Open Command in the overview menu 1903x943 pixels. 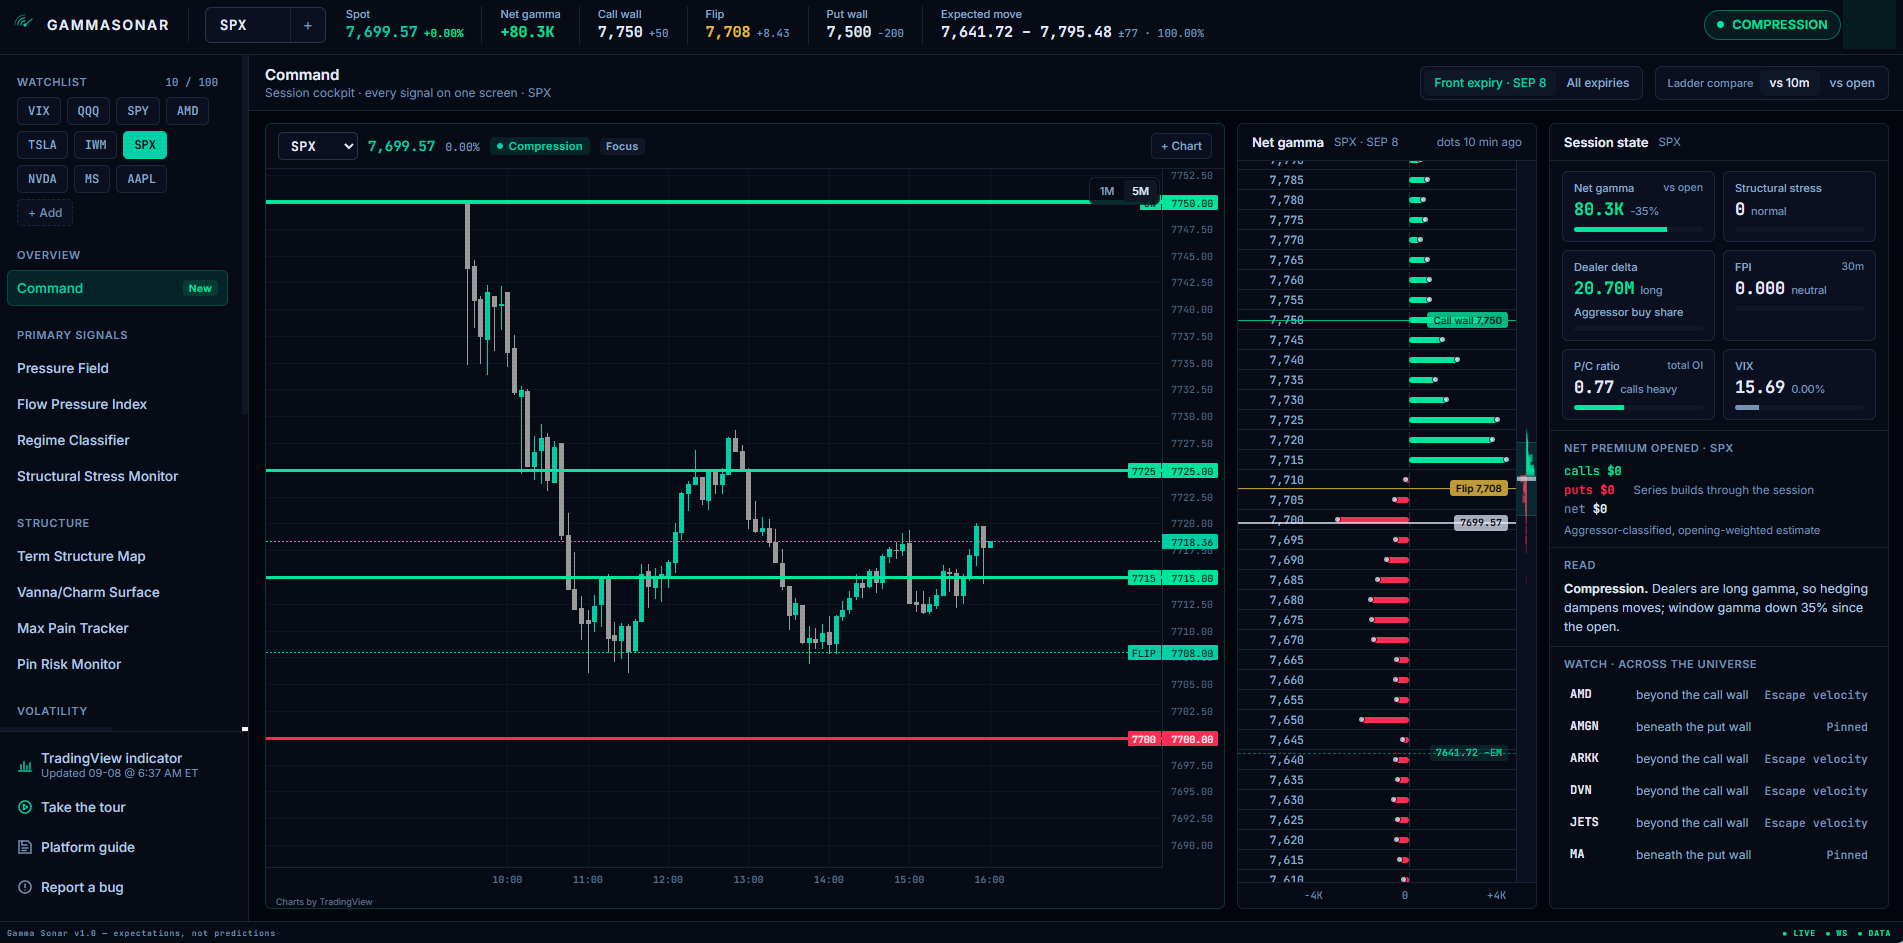pos(117,288)
